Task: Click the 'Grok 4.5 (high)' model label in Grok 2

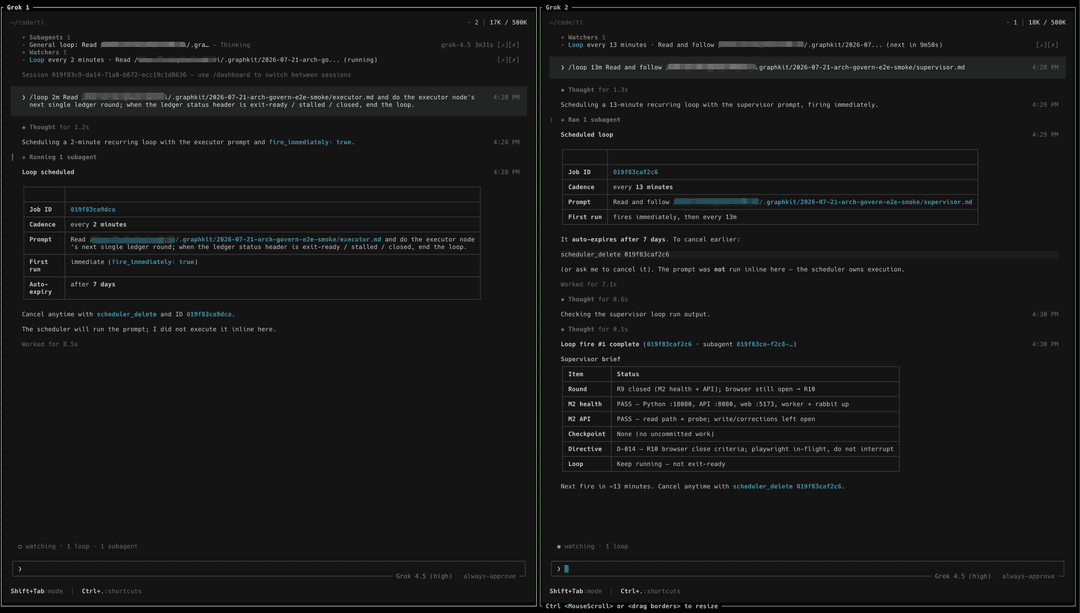Action: point(962,576)
